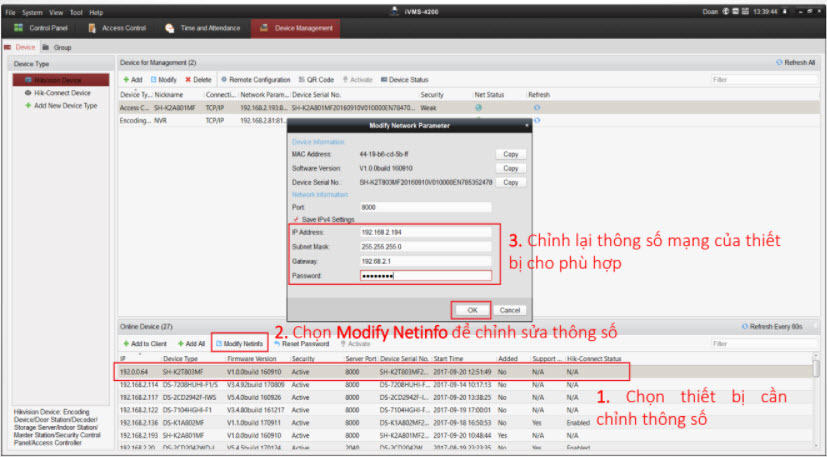The height and width of the screenshot is (457, 827).
Task: Open Device Status from the toolbar
Action: (403, 79)
